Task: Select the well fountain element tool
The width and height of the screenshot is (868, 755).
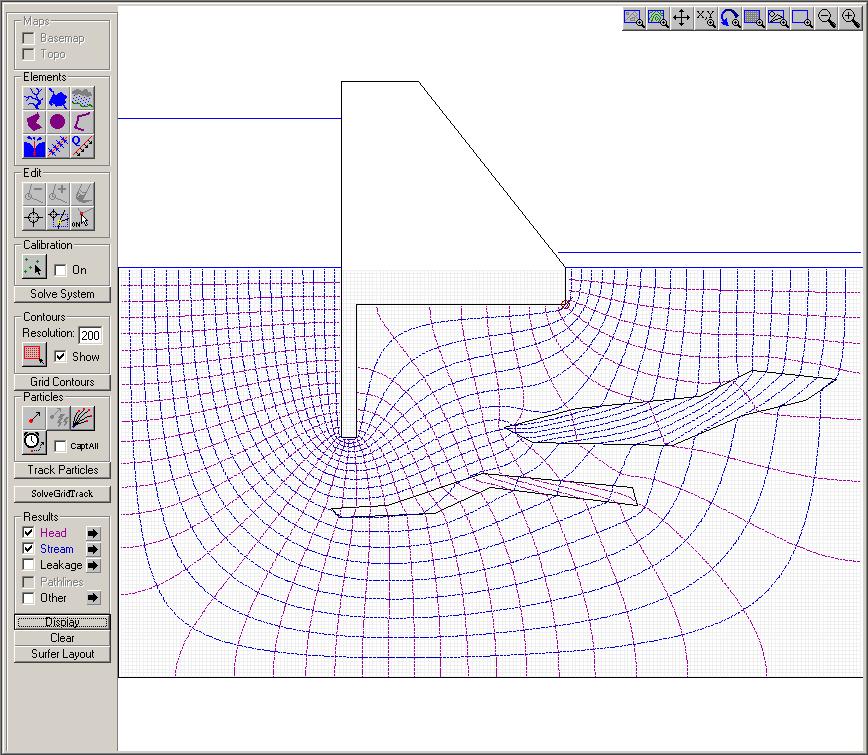Action: click(34, 146)
